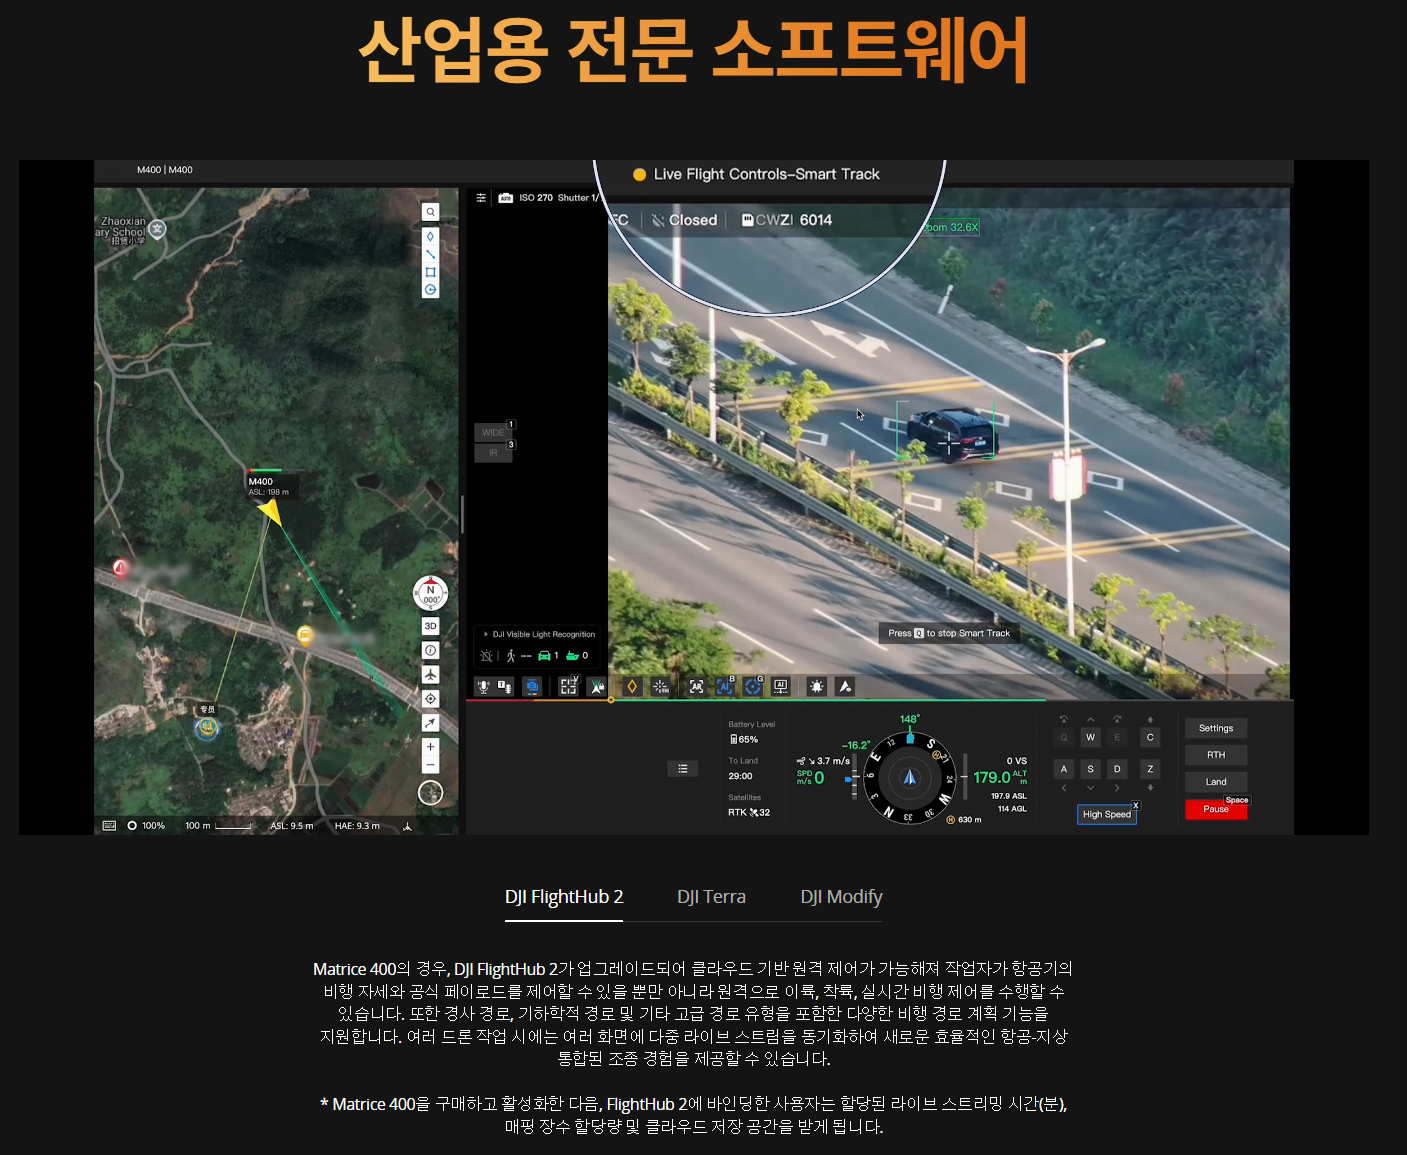Toggle the recognition alert-off icon
Screen dimensions: 1407x1155
click(486, 656)
